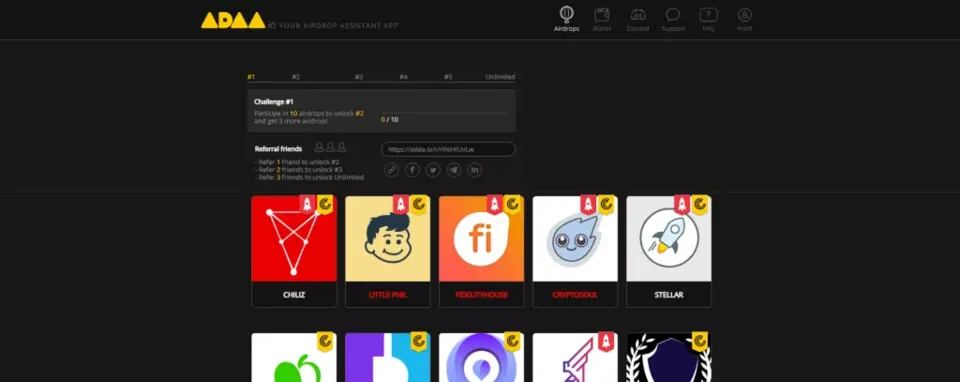
Task: Click 'Refer 1 friend to unlock #2' text
Action: (297, 162)
